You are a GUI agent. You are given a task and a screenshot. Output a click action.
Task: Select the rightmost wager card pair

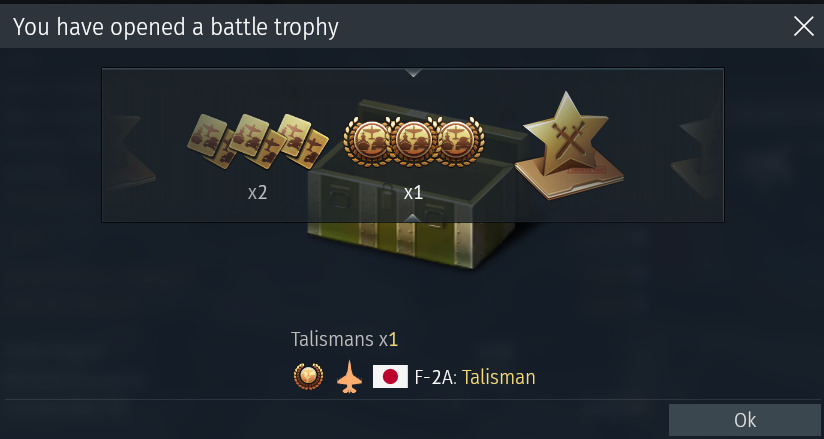pos(303,141)
